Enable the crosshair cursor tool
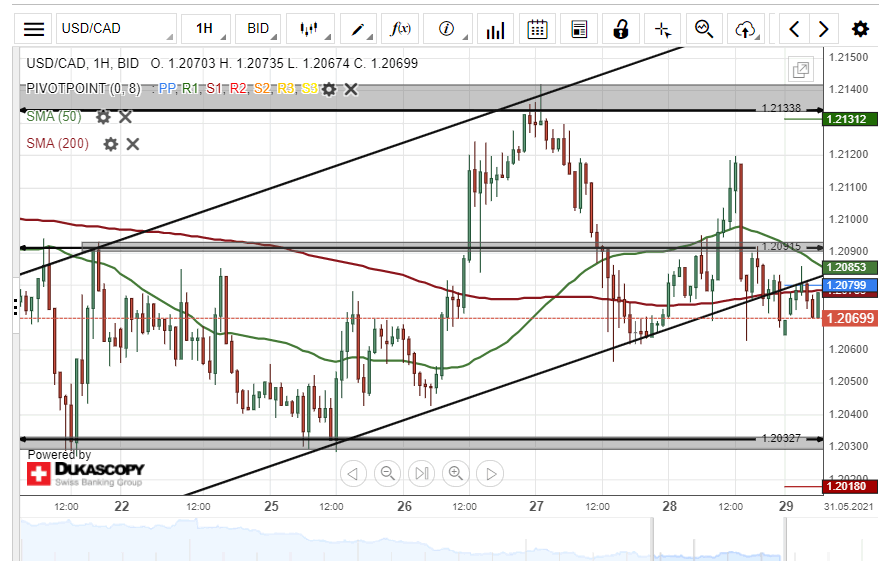This screenshot has height=572, width=887. (x=662, y=29)
